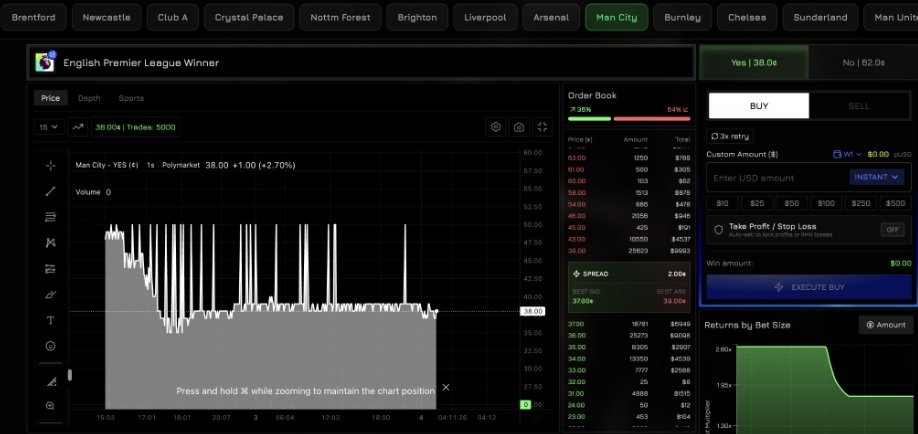Switch to the Price tab
The image size is (918, 434).
coord(50,98)
